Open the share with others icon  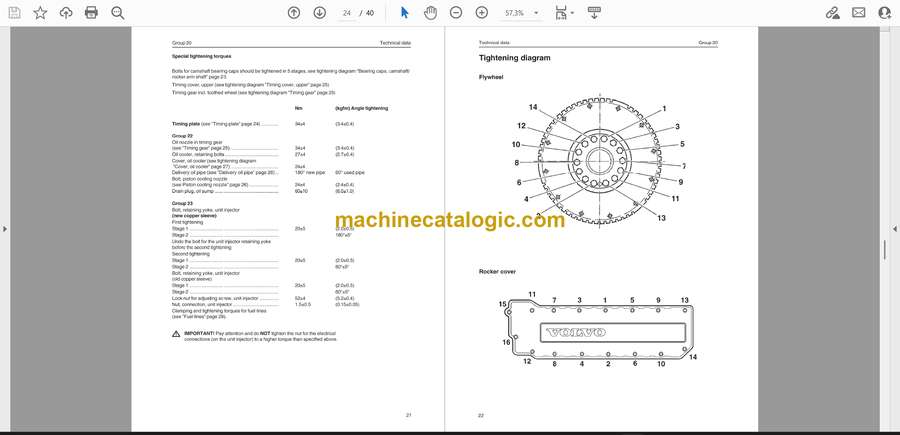click(885, 13)
